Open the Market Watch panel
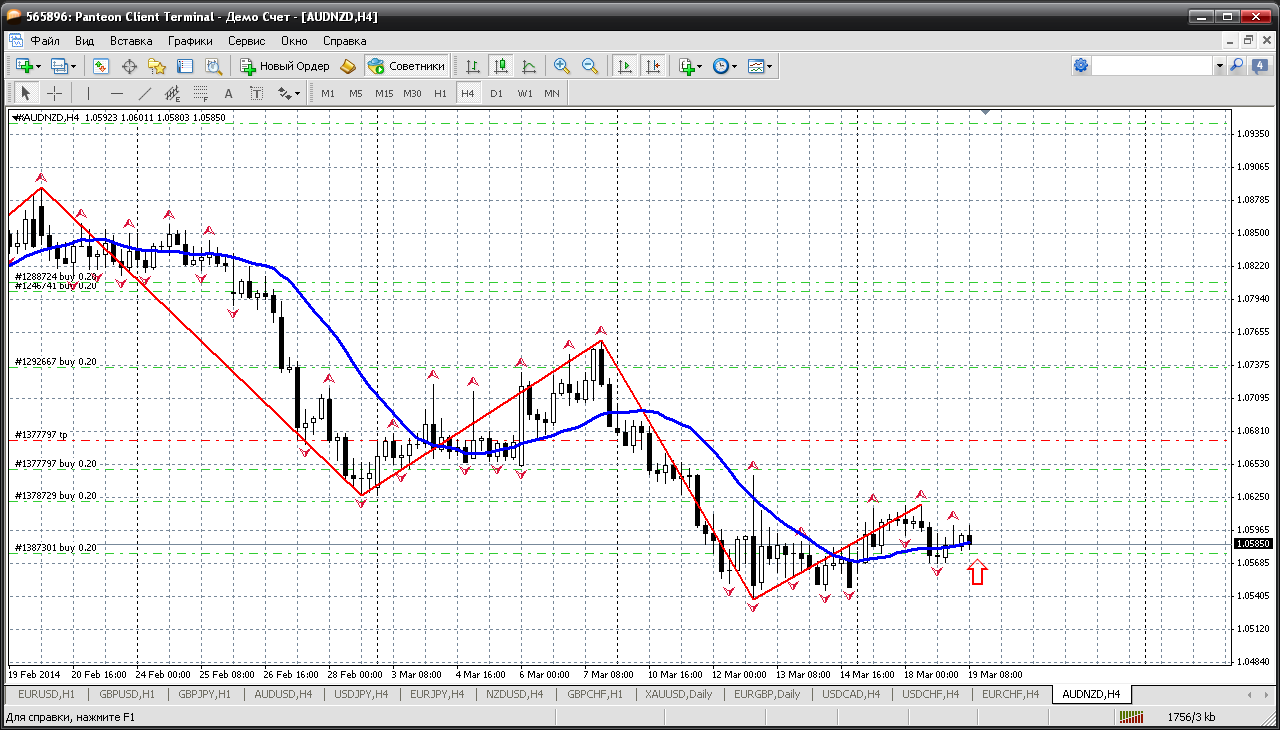 click(101, 66)
